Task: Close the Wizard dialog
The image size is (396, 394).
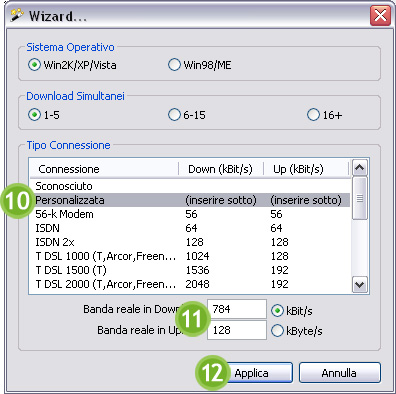Action: 380,15
